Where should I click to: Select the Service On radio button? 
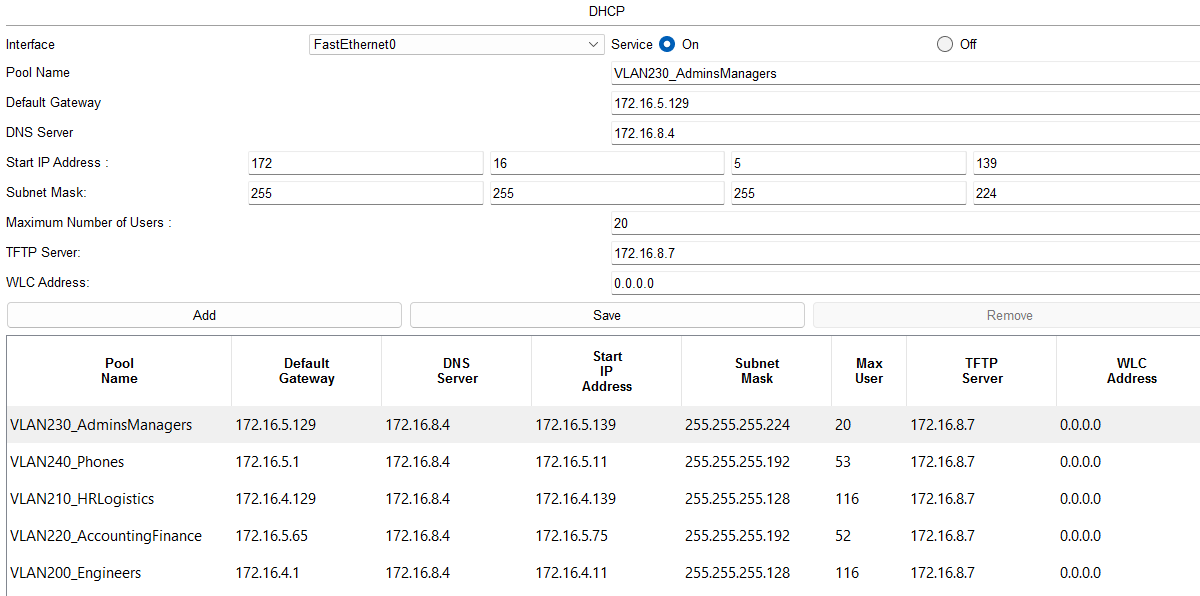tap(667, 44)
